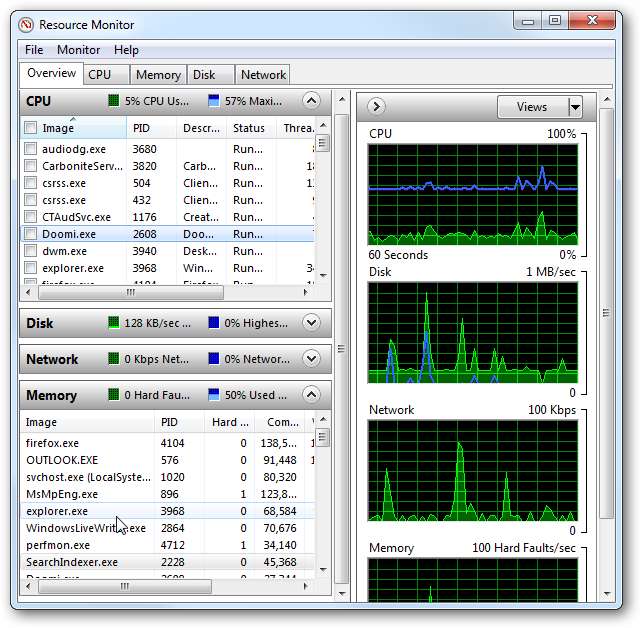Click PID 3940 of dwm.exe

pos(144,251)
